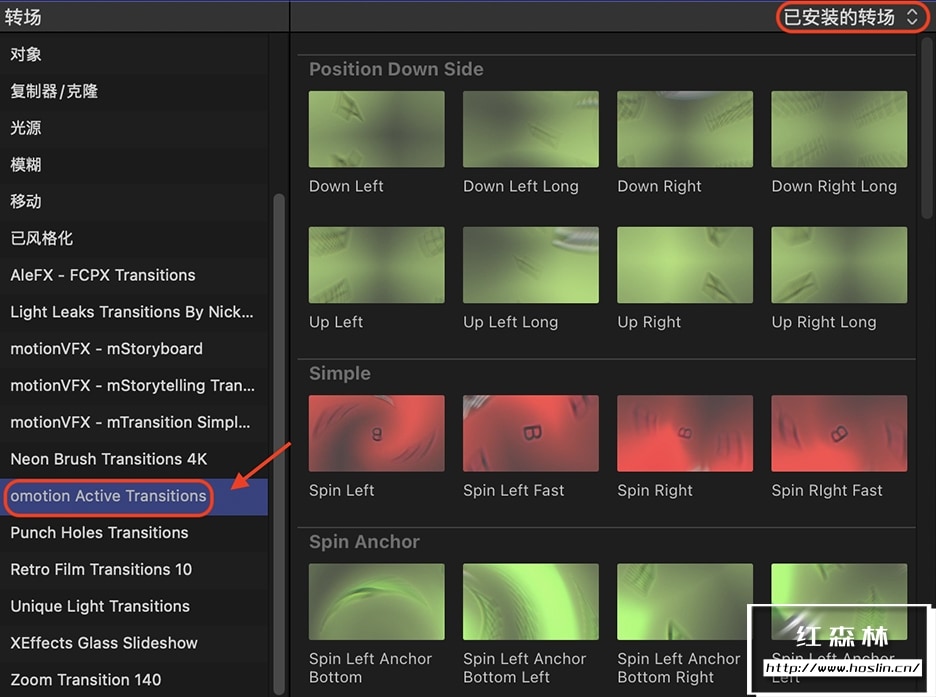Open the 模糊 category in sidebar
The height and width of the screenshot is (697, 936).
tap(26, 165)
